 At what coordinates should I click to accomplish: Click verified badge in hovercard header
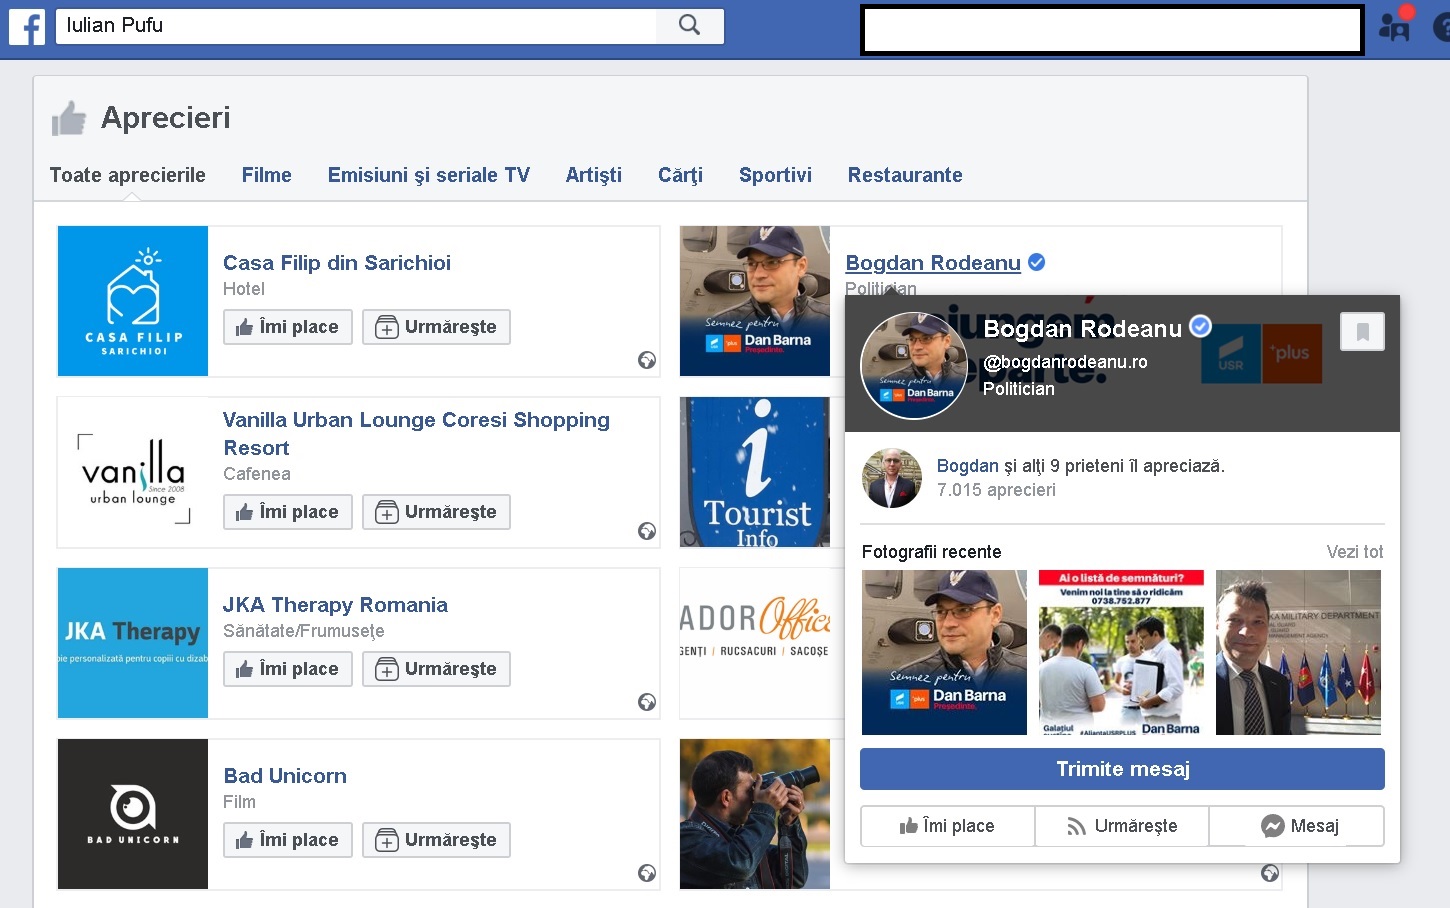pos(1200,326)
